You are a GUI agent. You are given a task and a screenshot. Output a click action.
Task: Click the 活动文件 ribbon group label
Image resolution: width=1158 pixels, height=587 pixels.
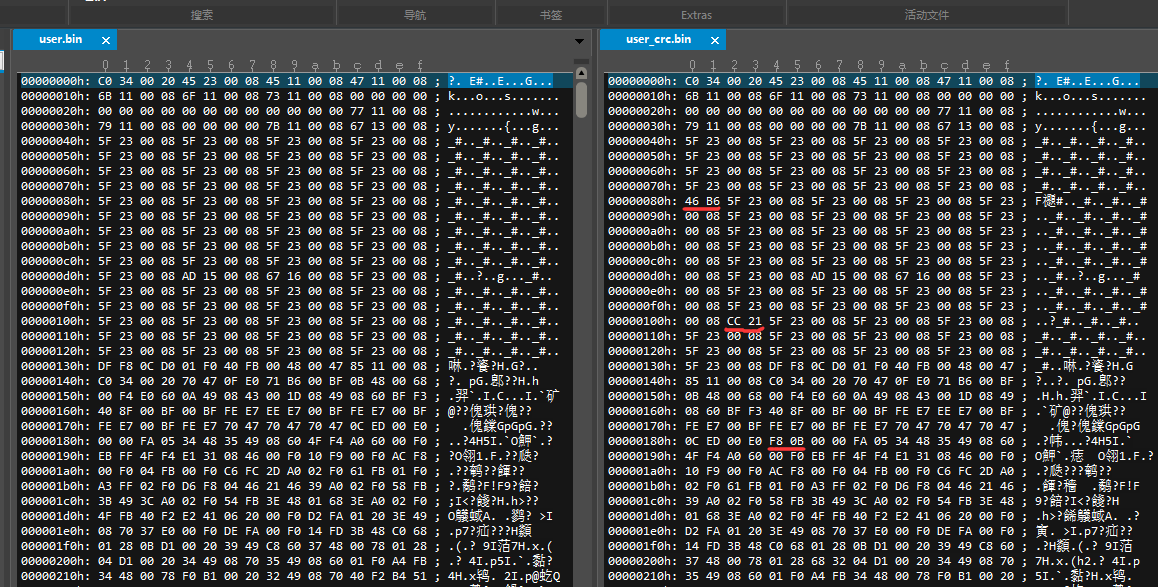(x=926, y=15)
